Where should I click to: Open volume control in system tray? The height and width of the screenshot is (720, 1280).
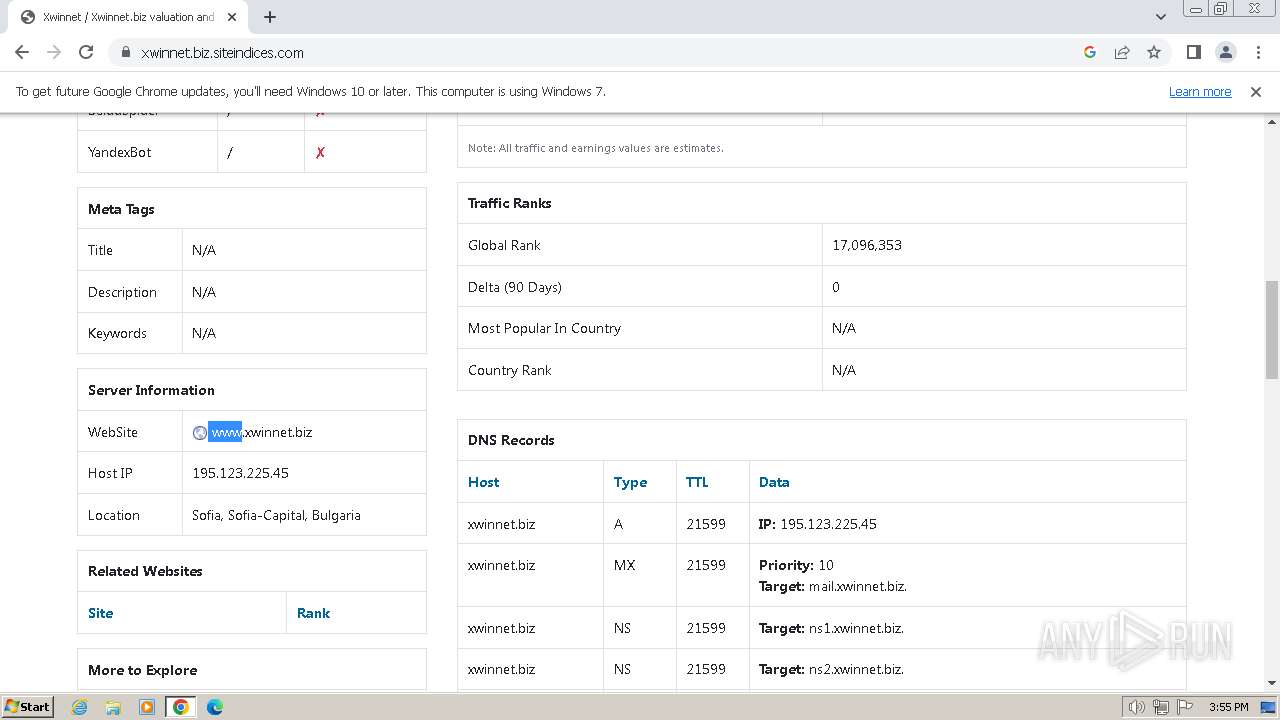[x=1137, y=707]
